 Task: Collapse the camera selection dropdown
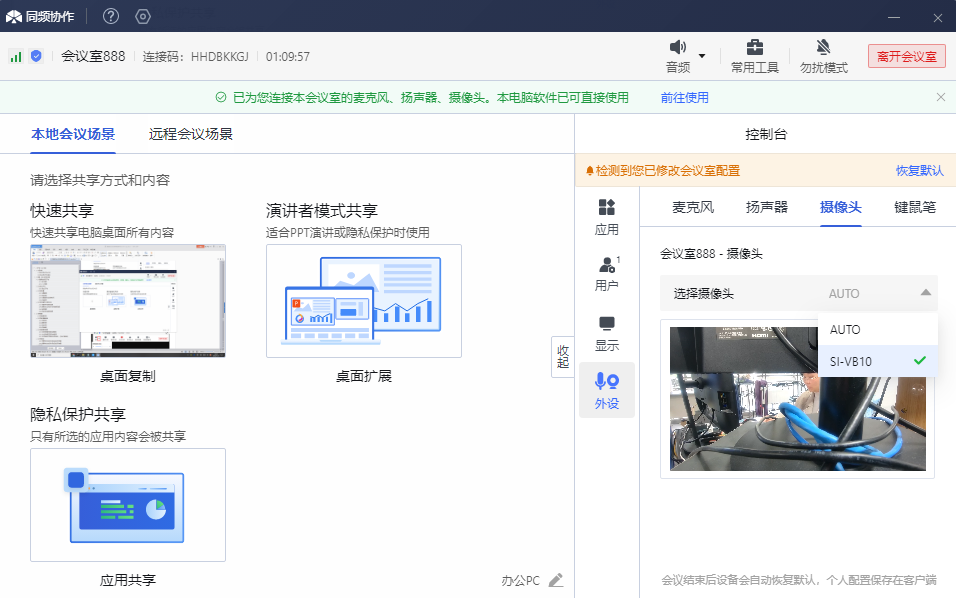tap(925, 293)
